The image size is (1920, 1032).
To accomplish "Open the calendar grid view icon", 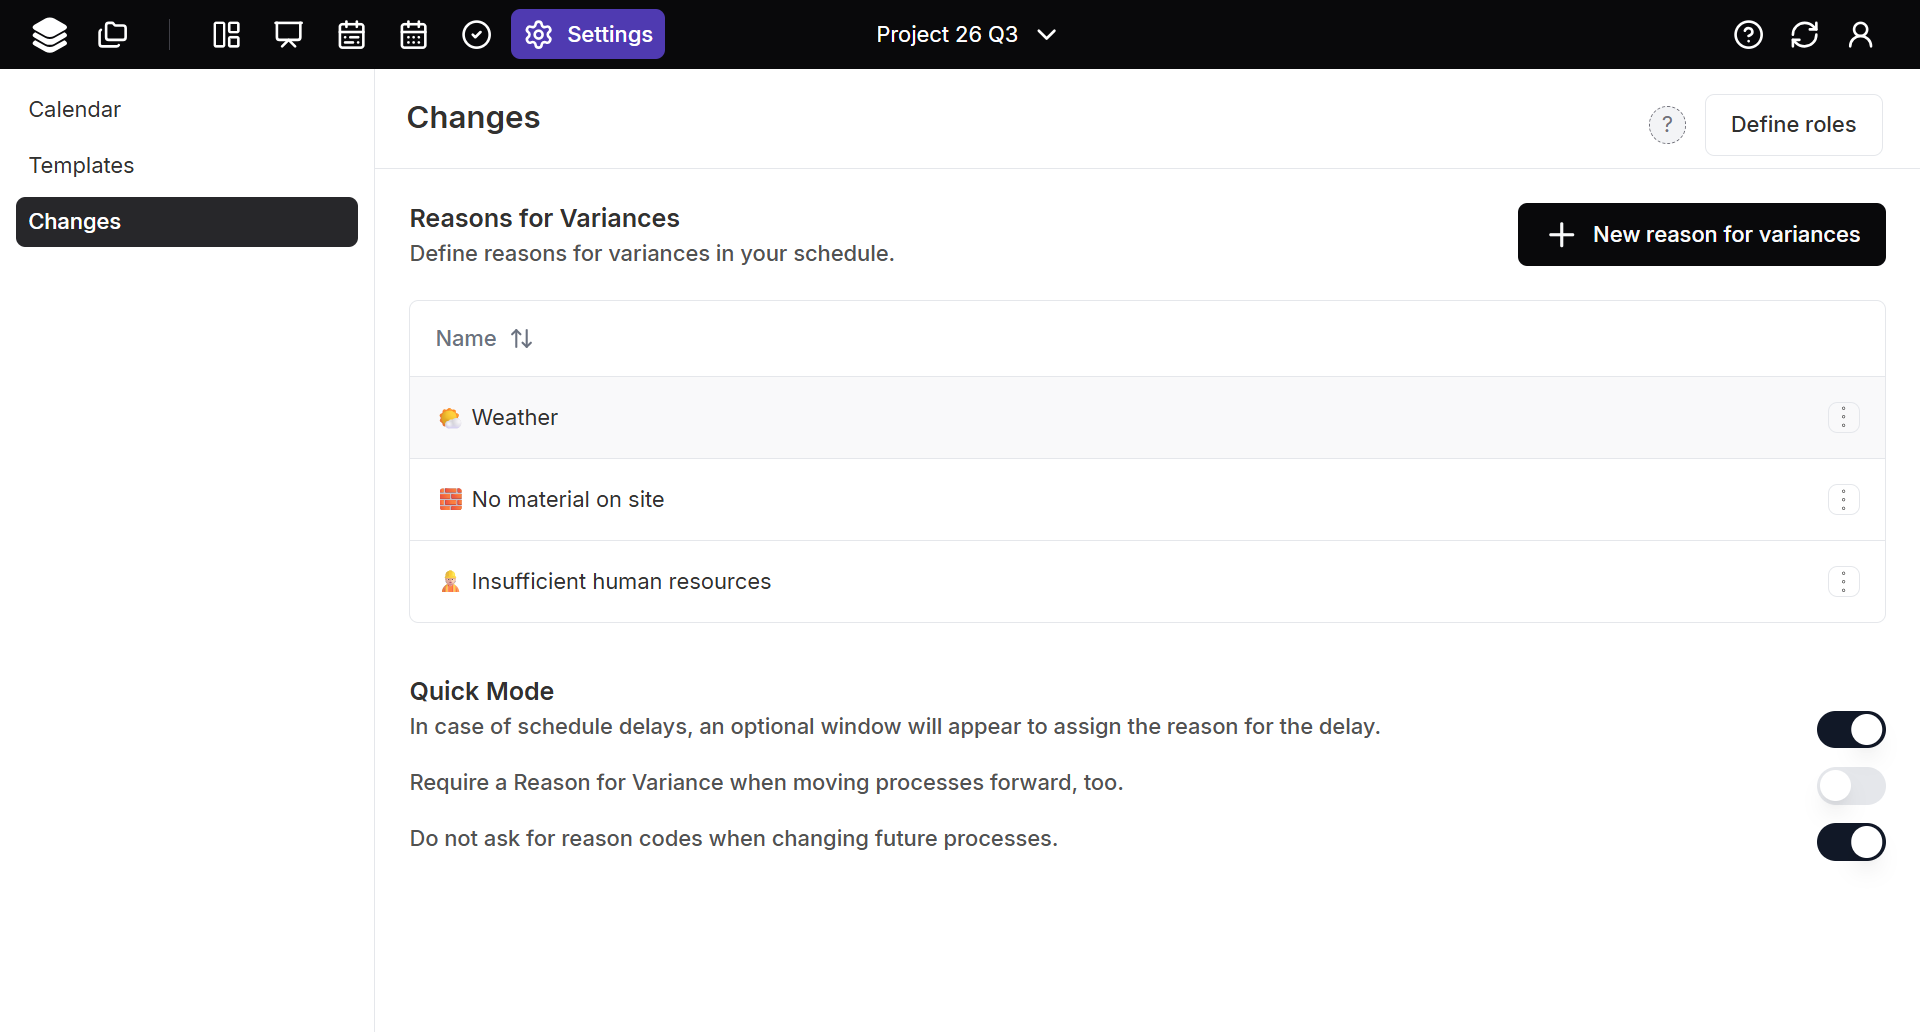I will [413, 35].
